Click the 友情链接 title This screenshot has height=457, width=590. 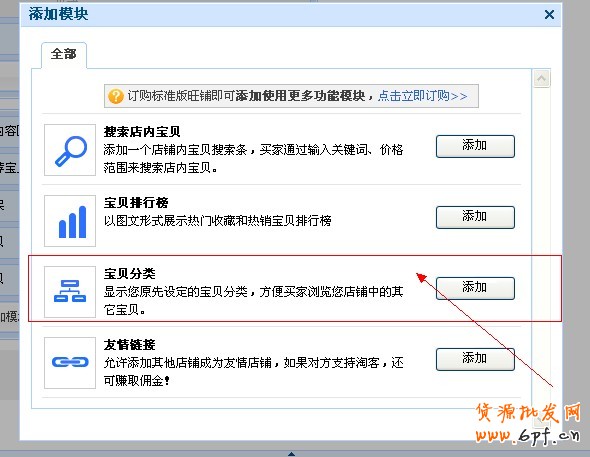point(129,345)
